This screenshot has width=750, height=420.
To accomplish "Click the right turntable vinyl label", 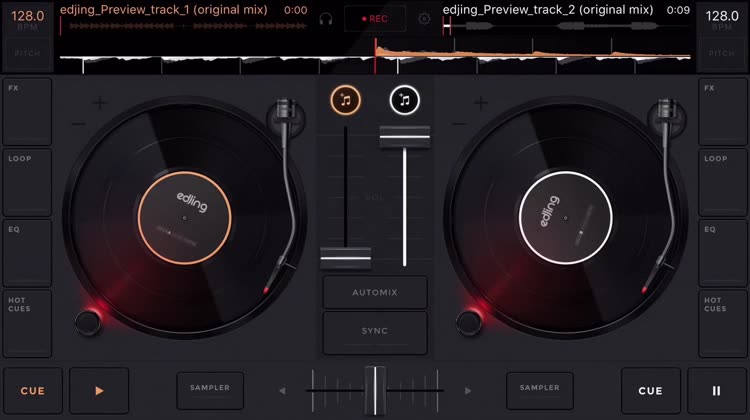I will click(x=565, y=218).
